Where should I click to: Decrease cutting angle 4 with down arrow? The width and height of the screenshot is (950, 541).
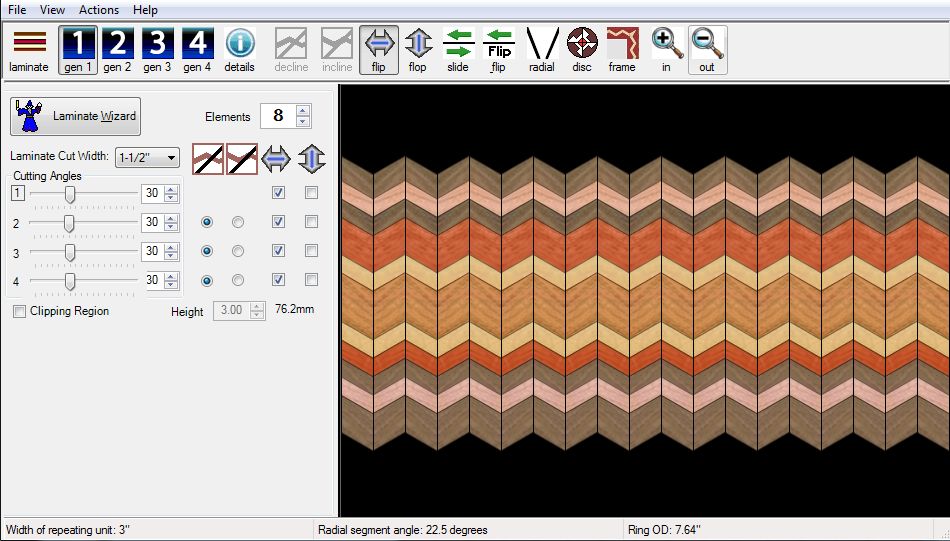[x=170, y=285]
